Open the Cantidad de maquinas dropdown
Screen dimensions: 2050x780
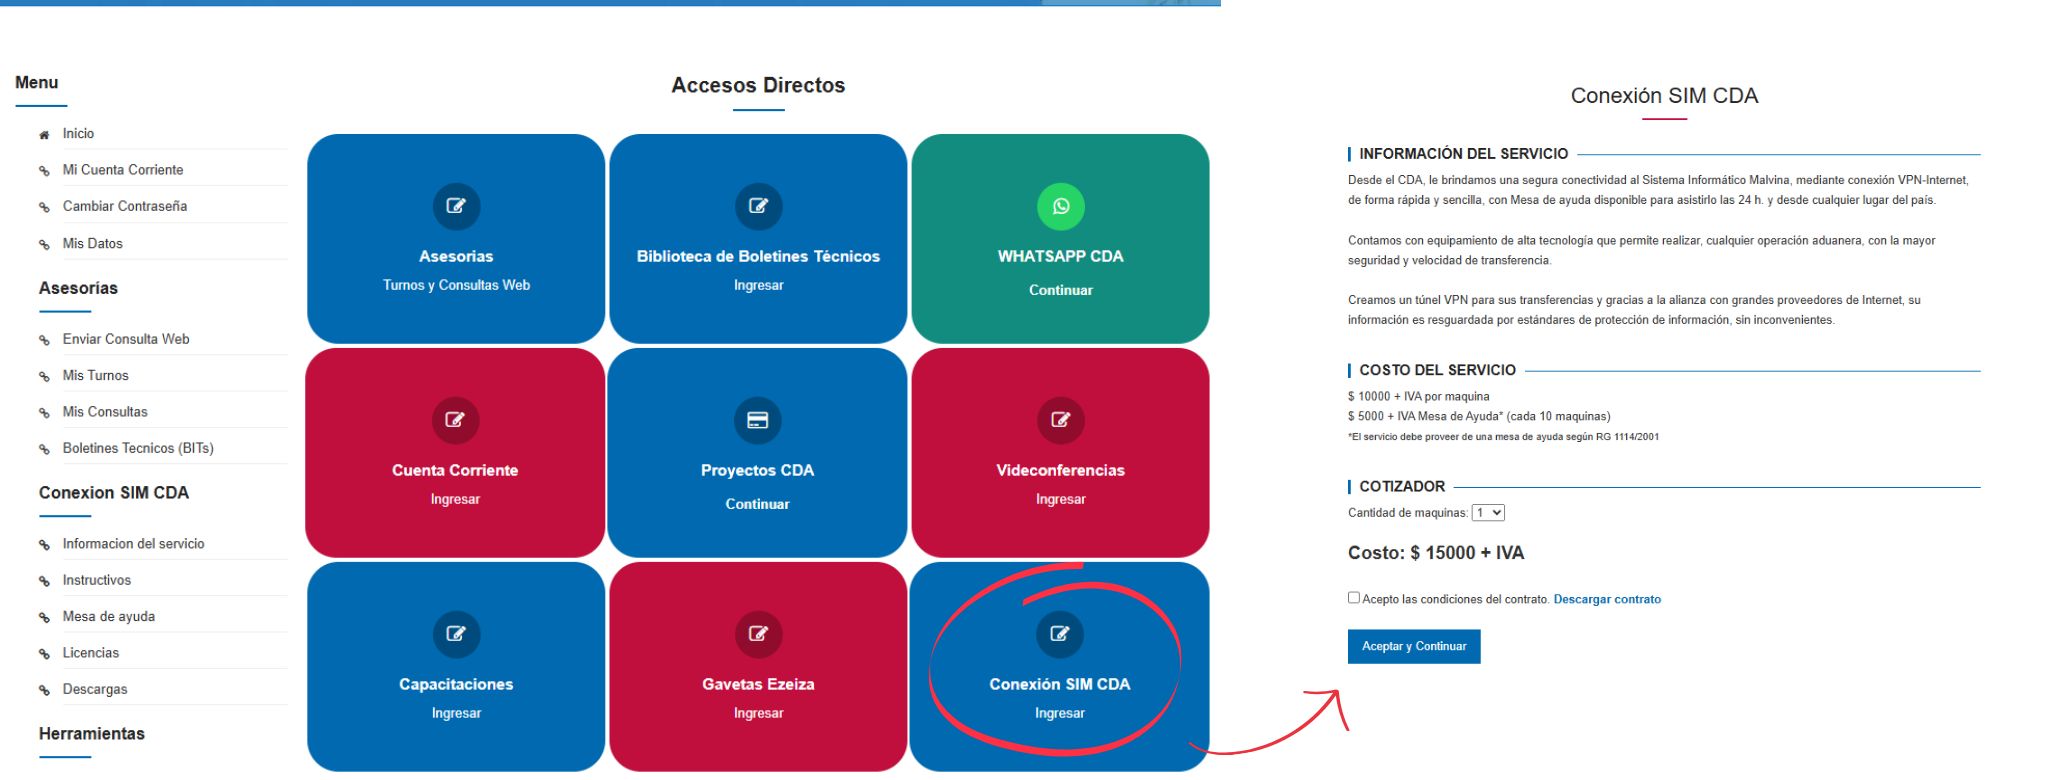(x=1488, y=513)
